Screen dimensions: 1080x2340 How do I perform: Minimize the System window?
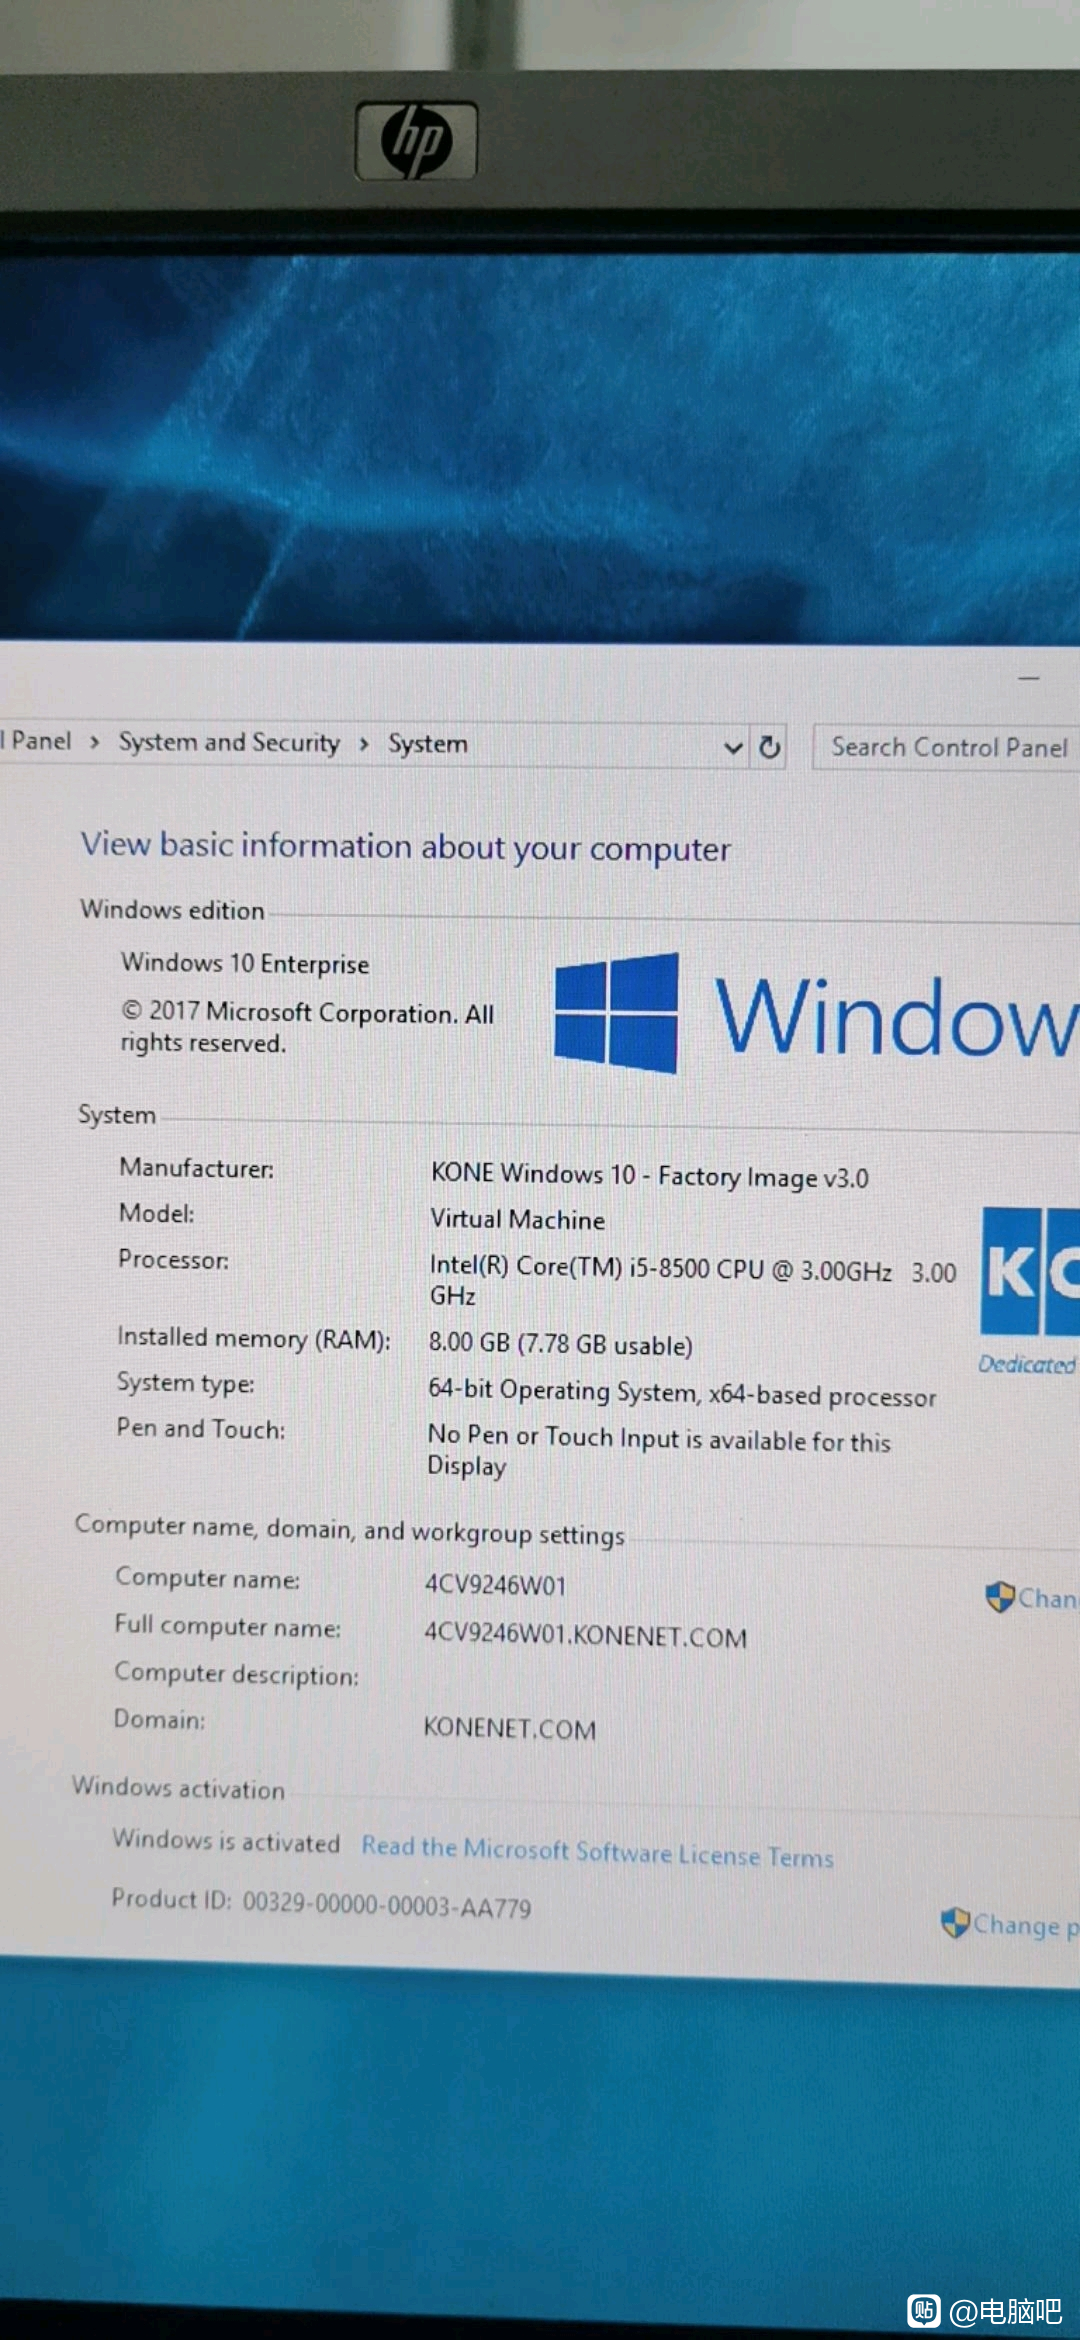coord(1029,679)
